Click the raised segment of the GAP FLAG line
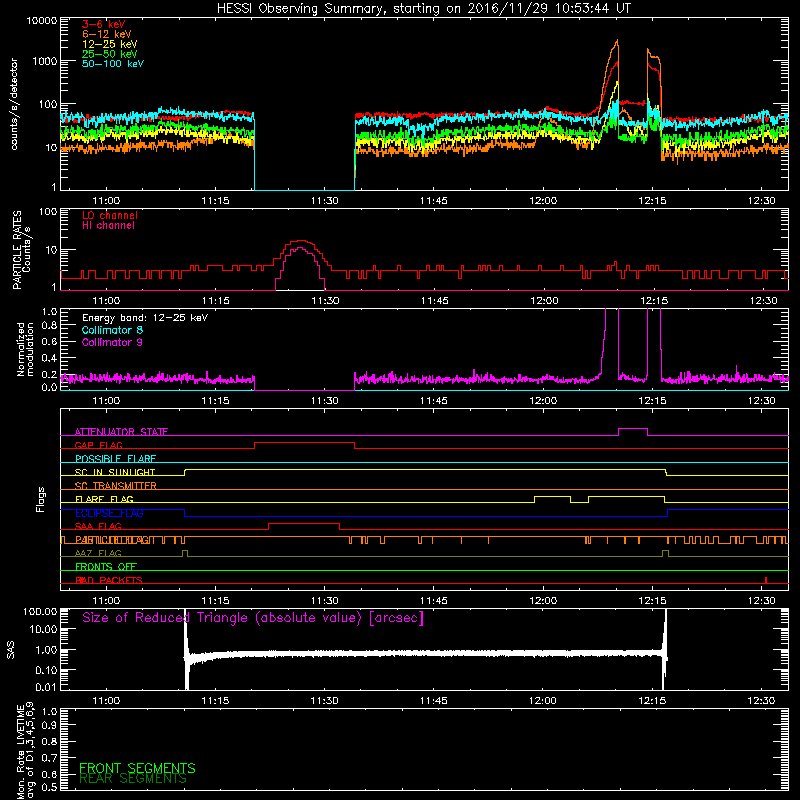The width and height of the screenshot is (800, 800). pos(304,443)
